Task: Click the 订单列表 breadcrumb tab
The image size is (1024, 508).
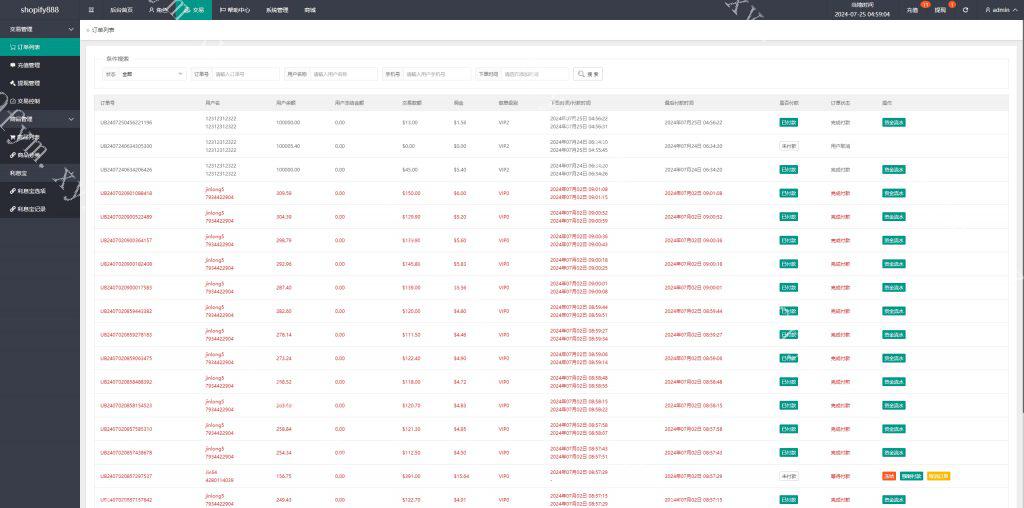Action: 101,31
